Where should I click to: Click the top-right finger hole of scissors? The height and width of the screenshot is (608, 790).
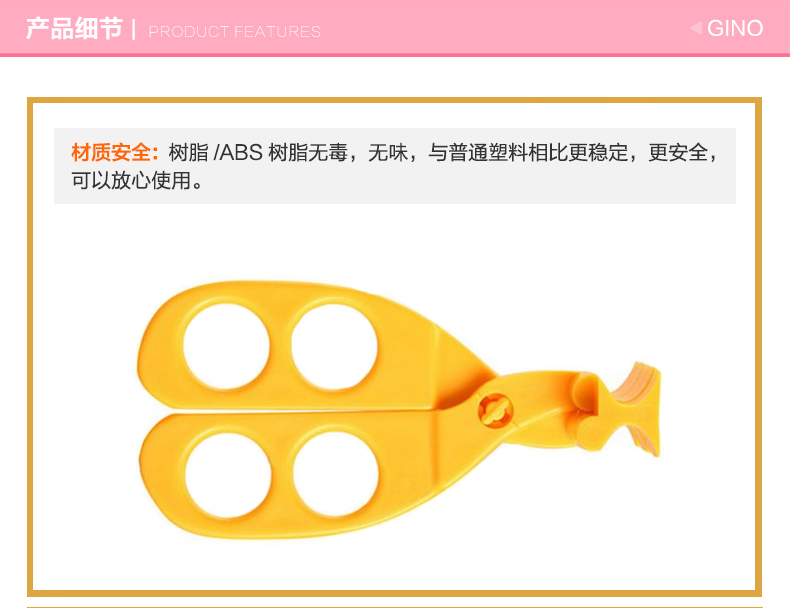click(334, 346)
